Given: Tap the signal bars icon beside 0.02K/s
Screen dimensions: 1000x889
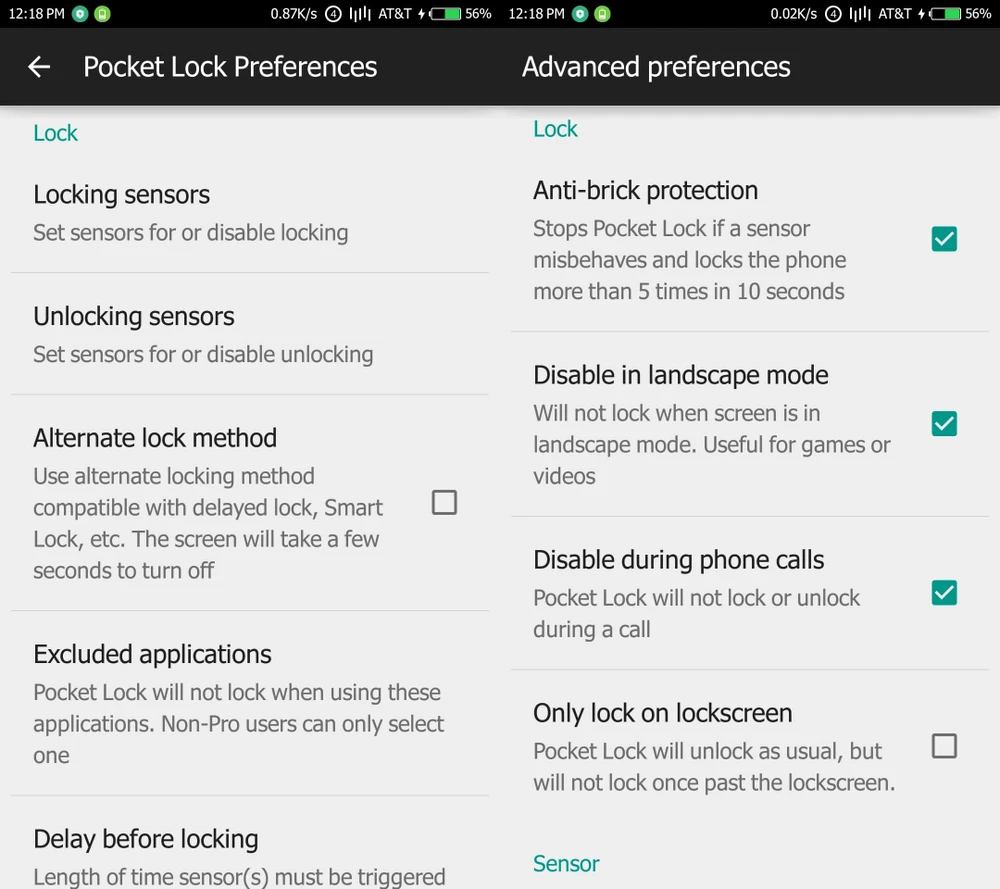Looking at the screenshot, I should (859, 14).
